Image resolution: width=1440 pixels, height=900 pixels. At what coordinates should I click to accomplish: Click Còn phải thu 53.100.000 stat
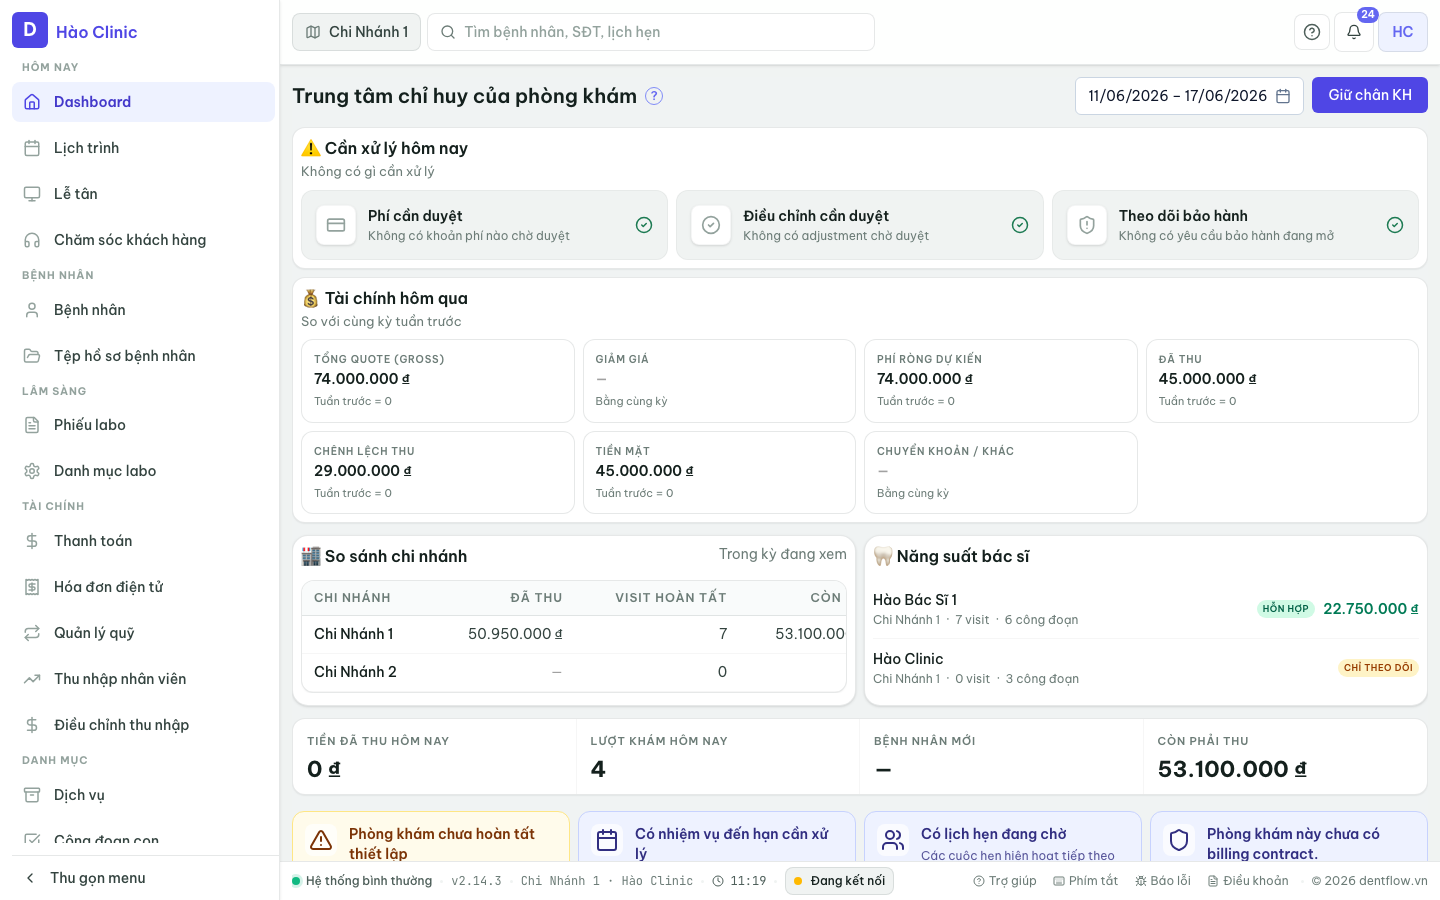pyautogui.click(x=1285, y=757)
